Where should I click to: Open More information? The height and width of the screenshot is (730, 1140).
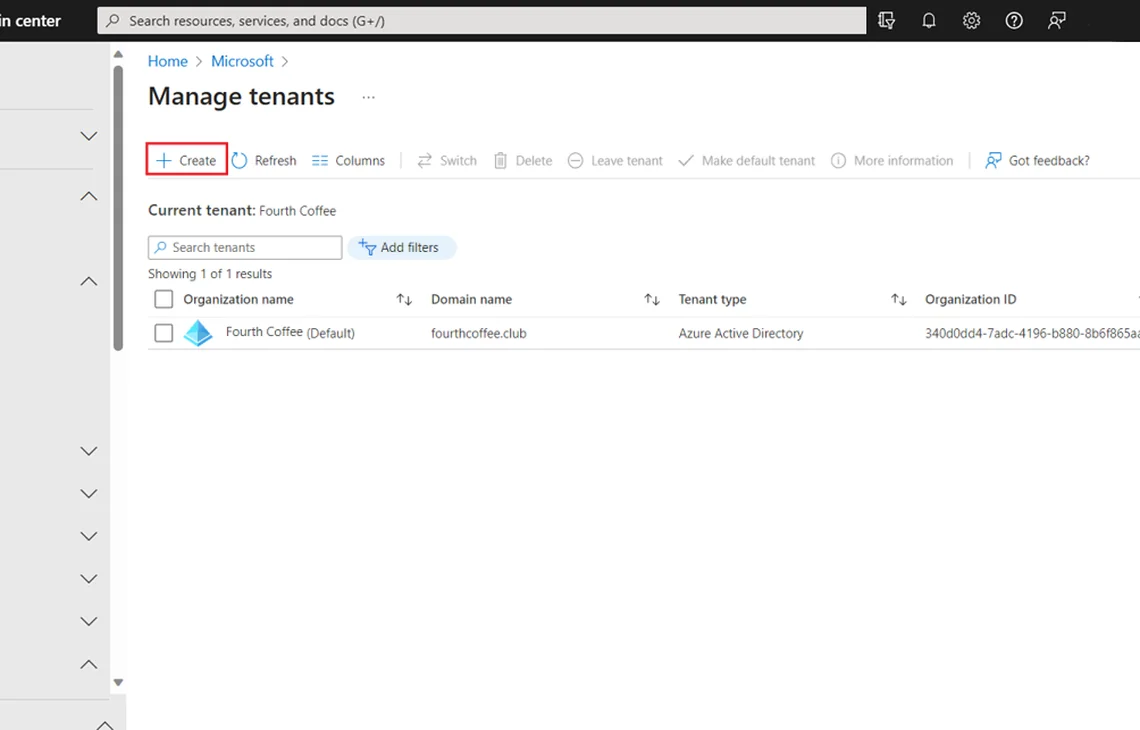point(892,160)
